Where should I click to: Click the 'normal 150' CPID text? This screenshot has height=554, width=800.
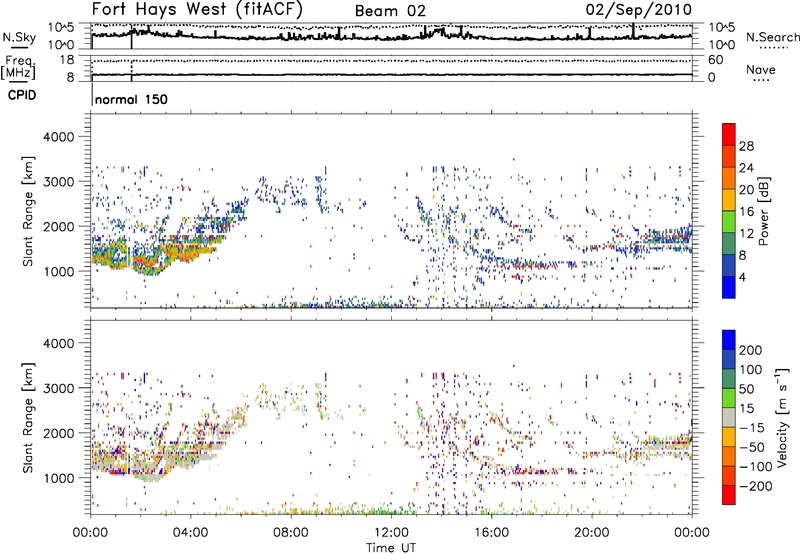click(131, 99)
